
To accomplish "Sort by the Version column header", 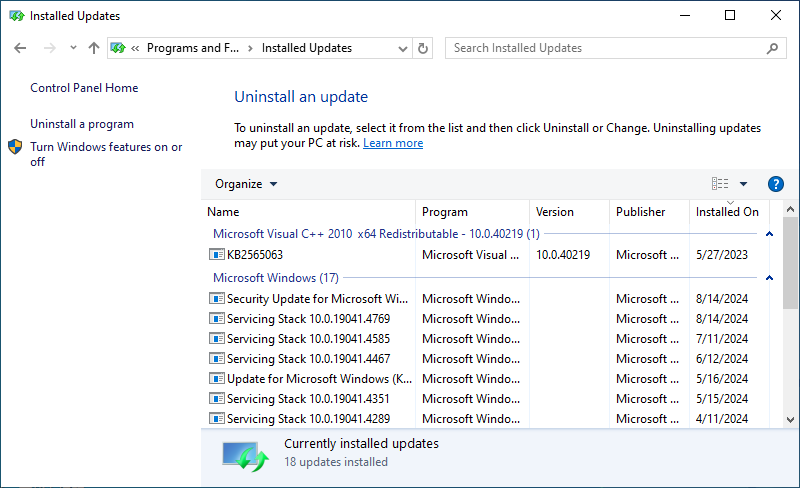I will [569, 212].
